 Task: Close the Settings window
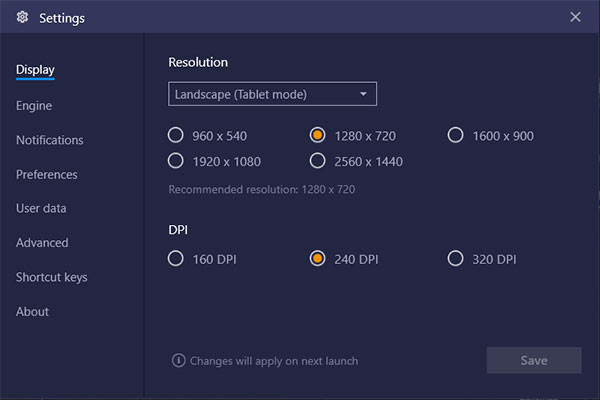575,17
